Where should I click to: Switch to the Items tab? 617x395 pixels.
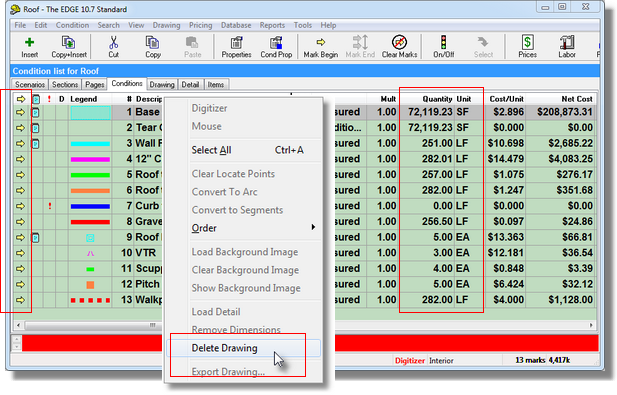point(216,85)
